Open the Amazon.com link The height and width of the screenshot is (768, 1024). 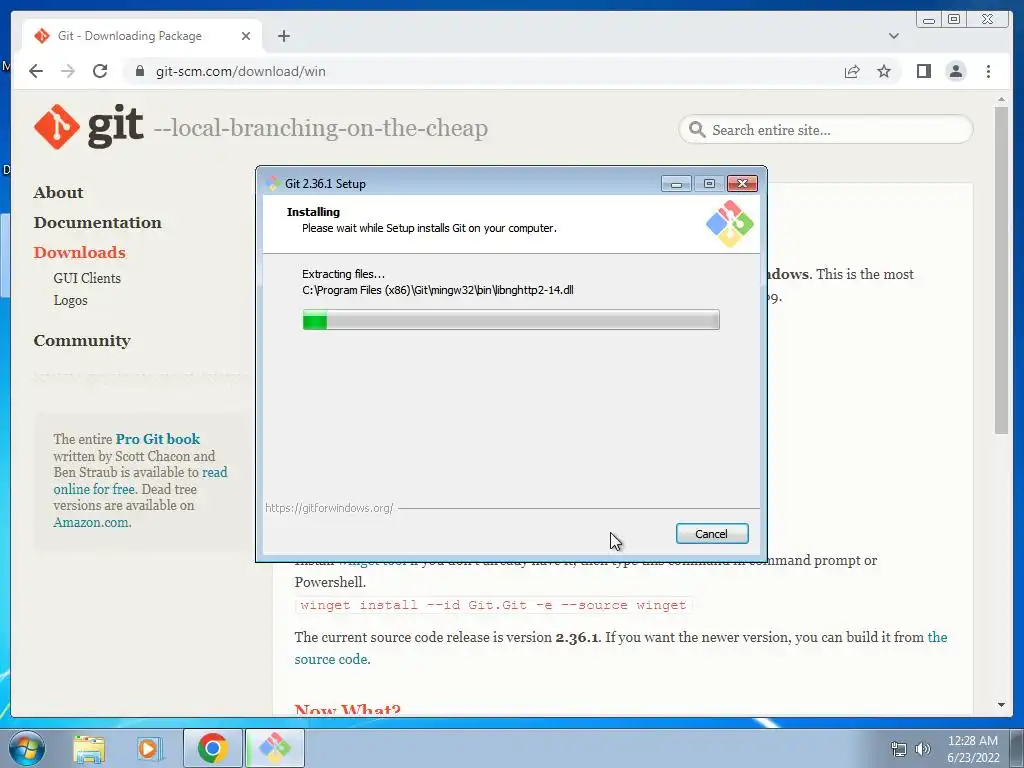91,522
